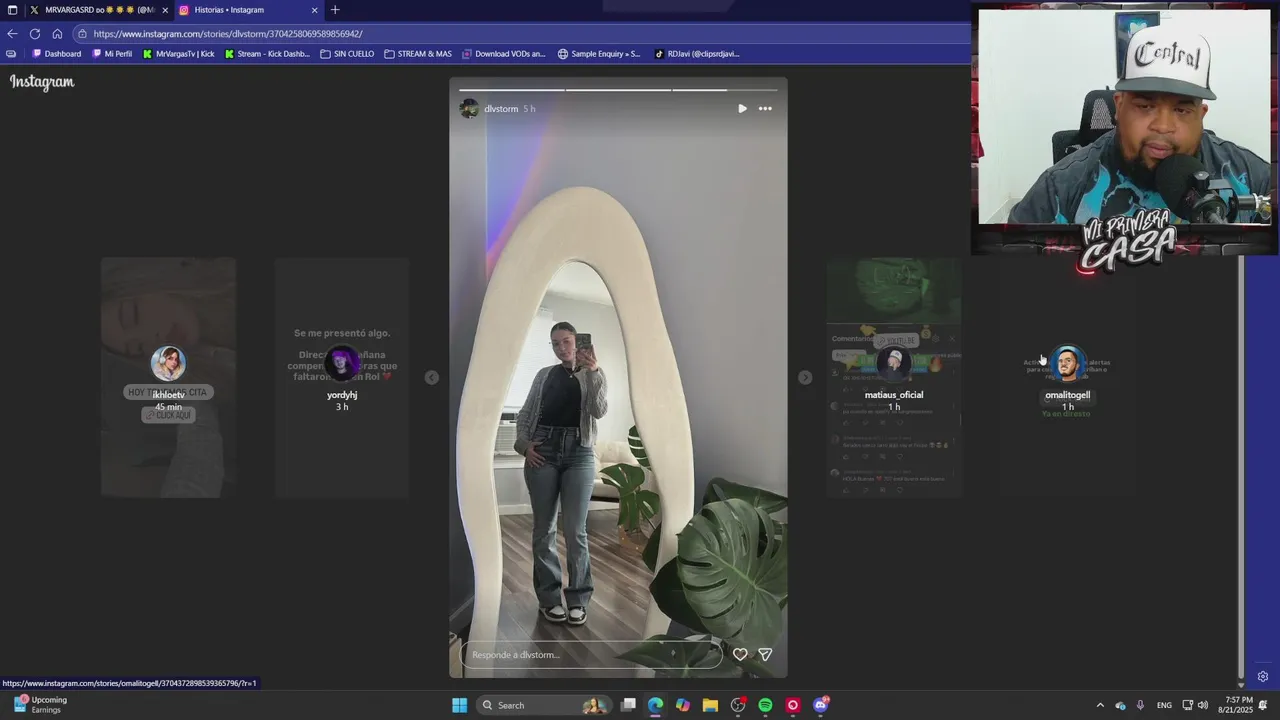The width and height of the screenshot is (1280, 720).
Task: Open the Stream - Kick Dashb... bookmark
Action: [267, 54]
